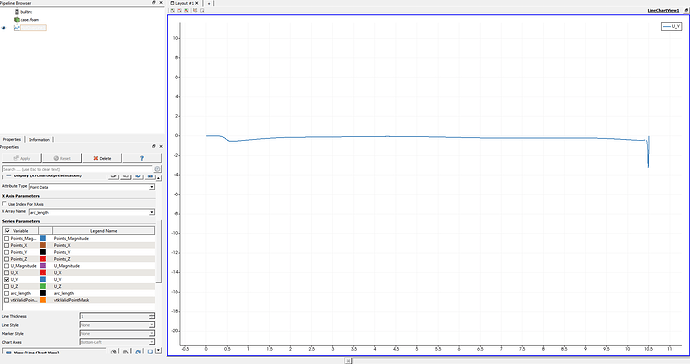Click U_Z green color swatch
The width and height of the screenshot is (690, 364).
click(x=43, y=287)
